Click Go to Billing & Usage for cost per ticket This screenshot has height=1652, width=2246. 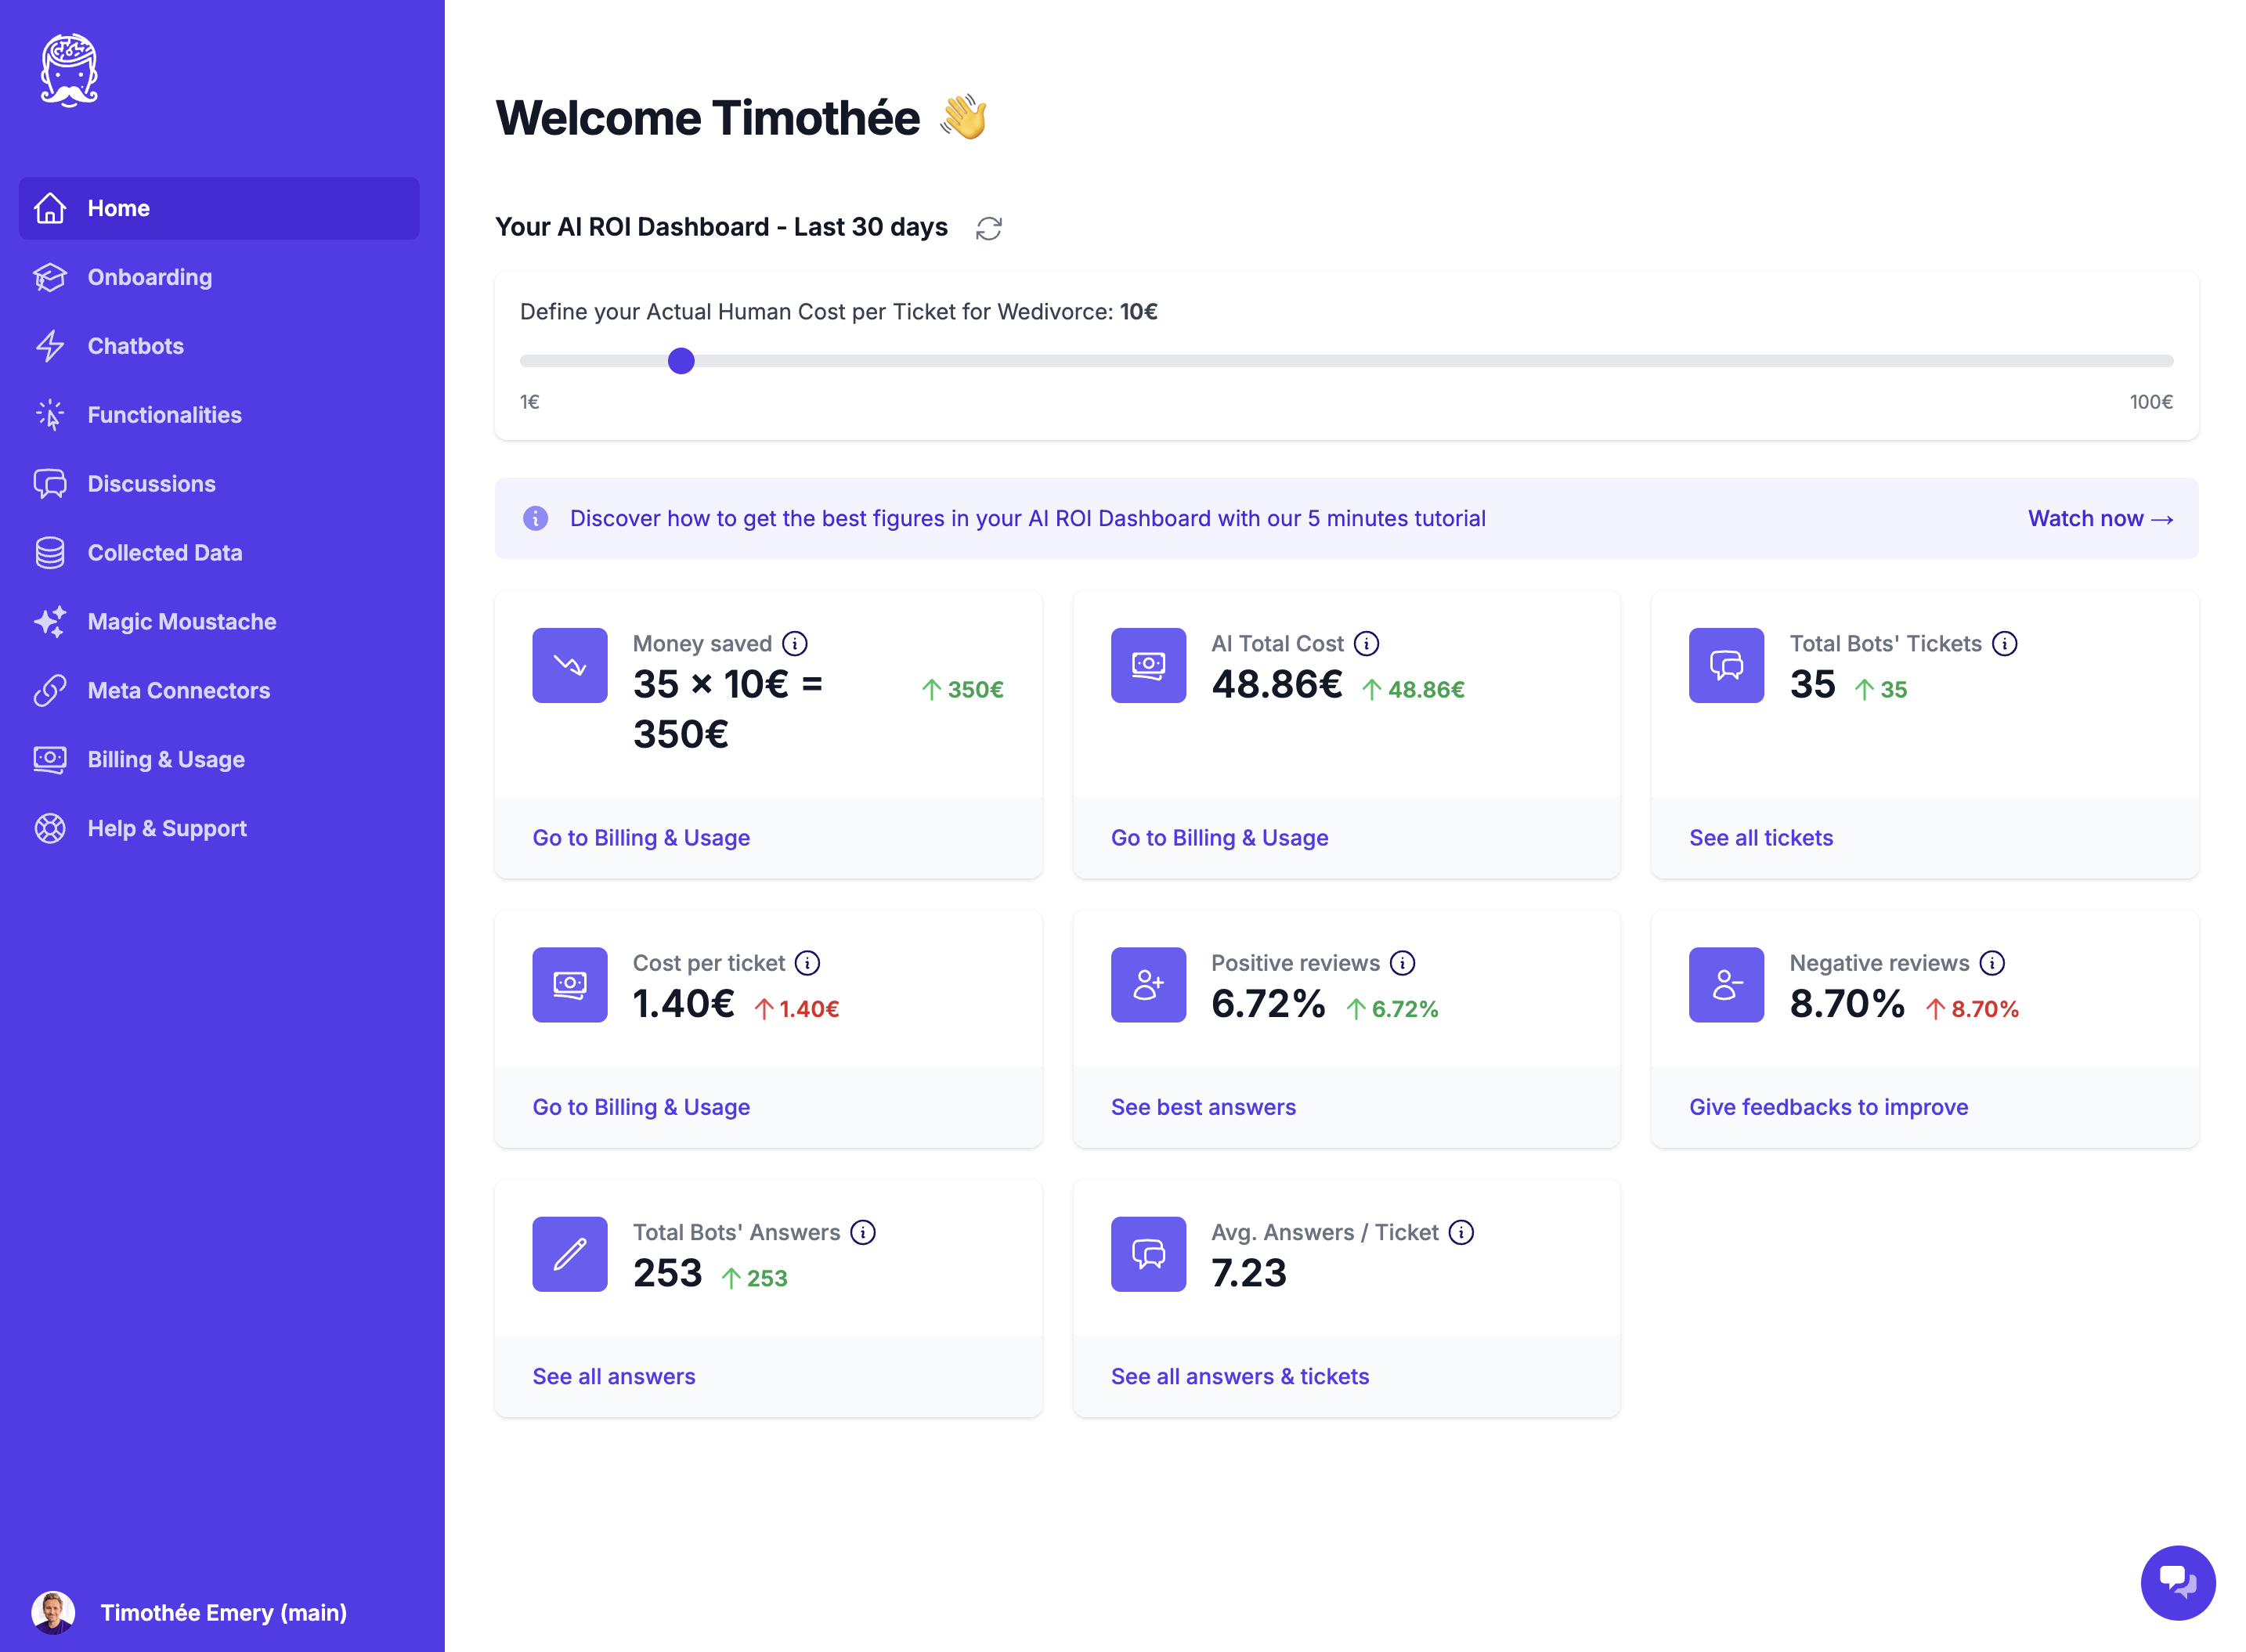click(641, 1106)
